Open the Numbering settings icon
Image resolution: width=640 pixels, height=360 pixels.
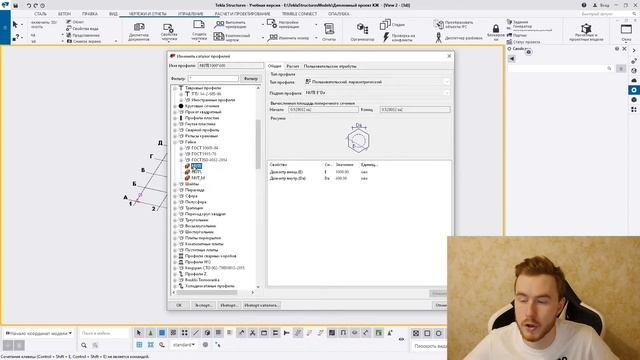click(272, 23)
